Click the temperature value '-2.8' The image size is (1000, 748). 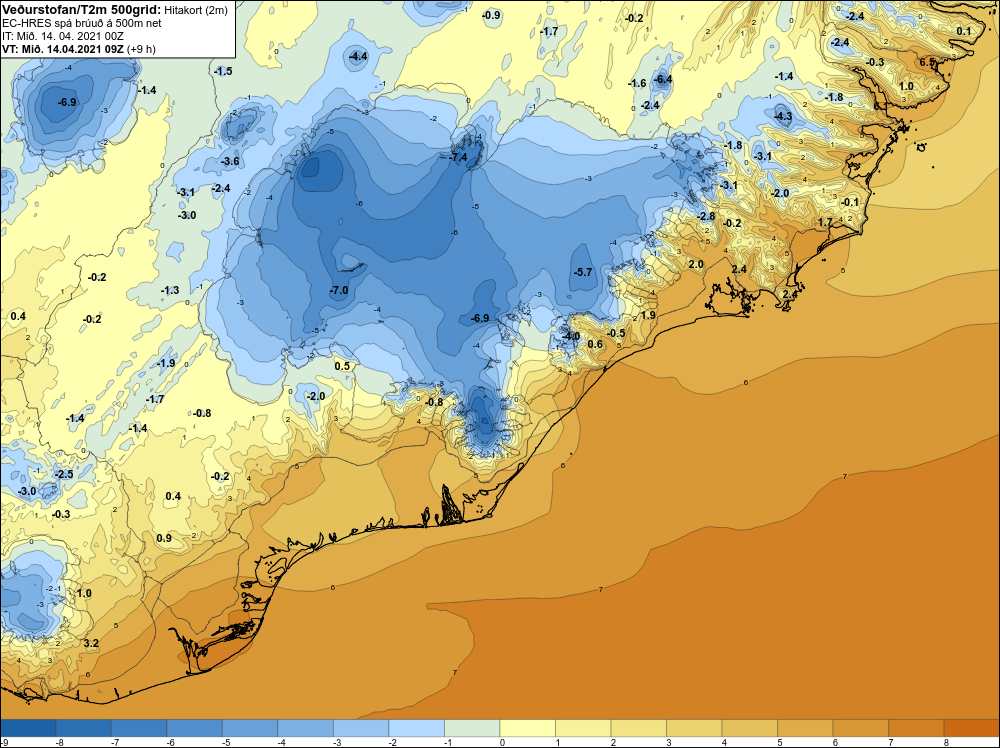[x=706, y=217]
